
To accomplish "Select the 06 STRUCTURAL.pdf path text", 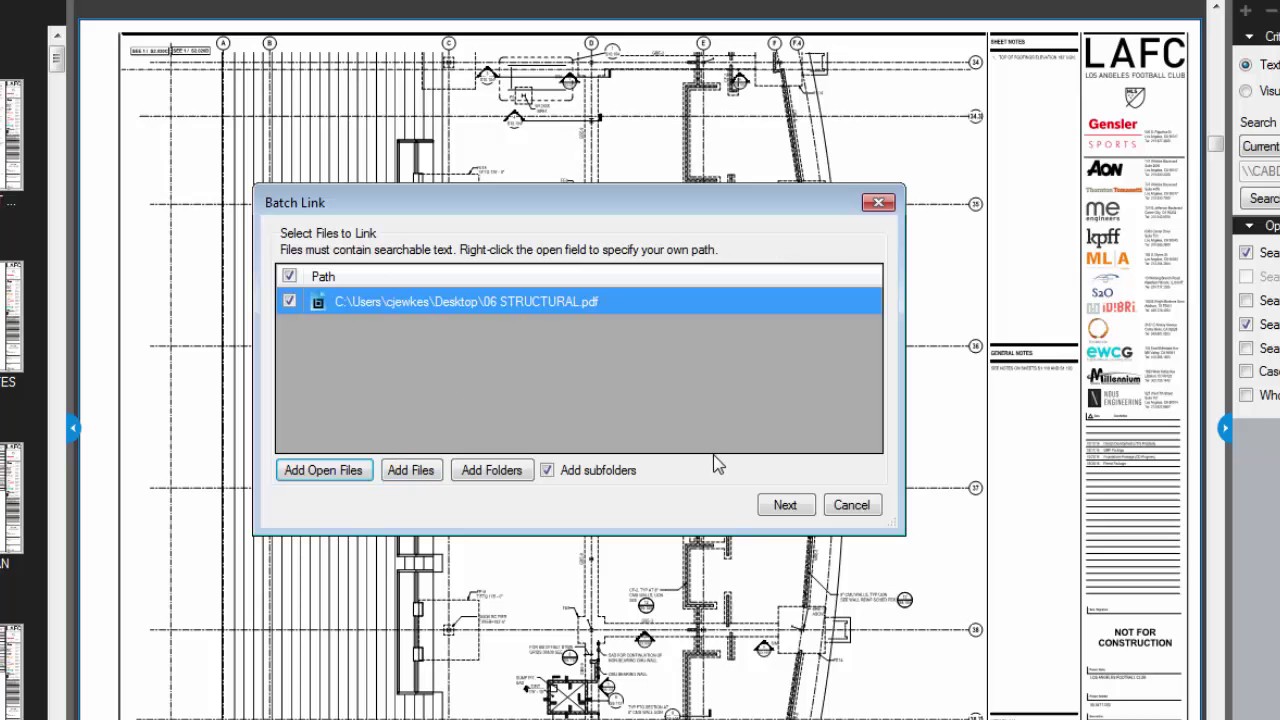I will (x=466, y=302).
